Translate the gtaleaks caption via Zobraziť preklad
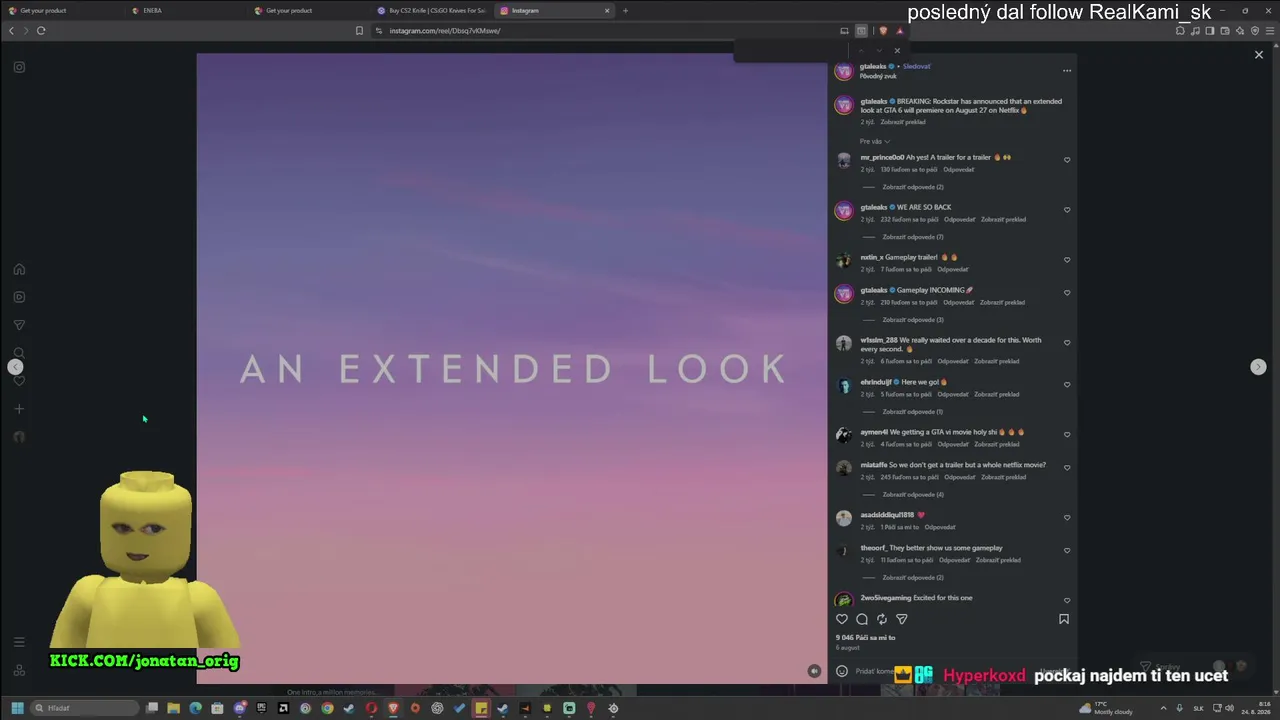This screenshot has height=720, width=1280. [903, 122]
